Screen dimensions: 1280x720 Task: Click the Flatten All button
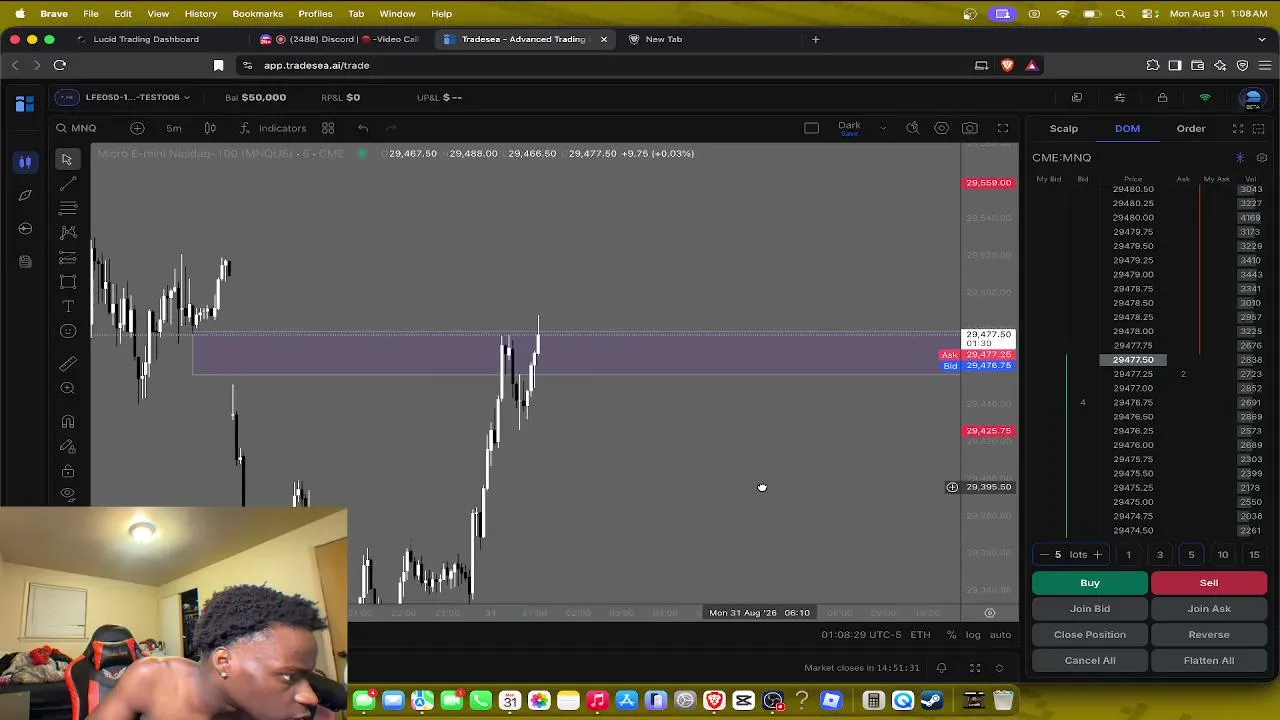(1209, 661)
